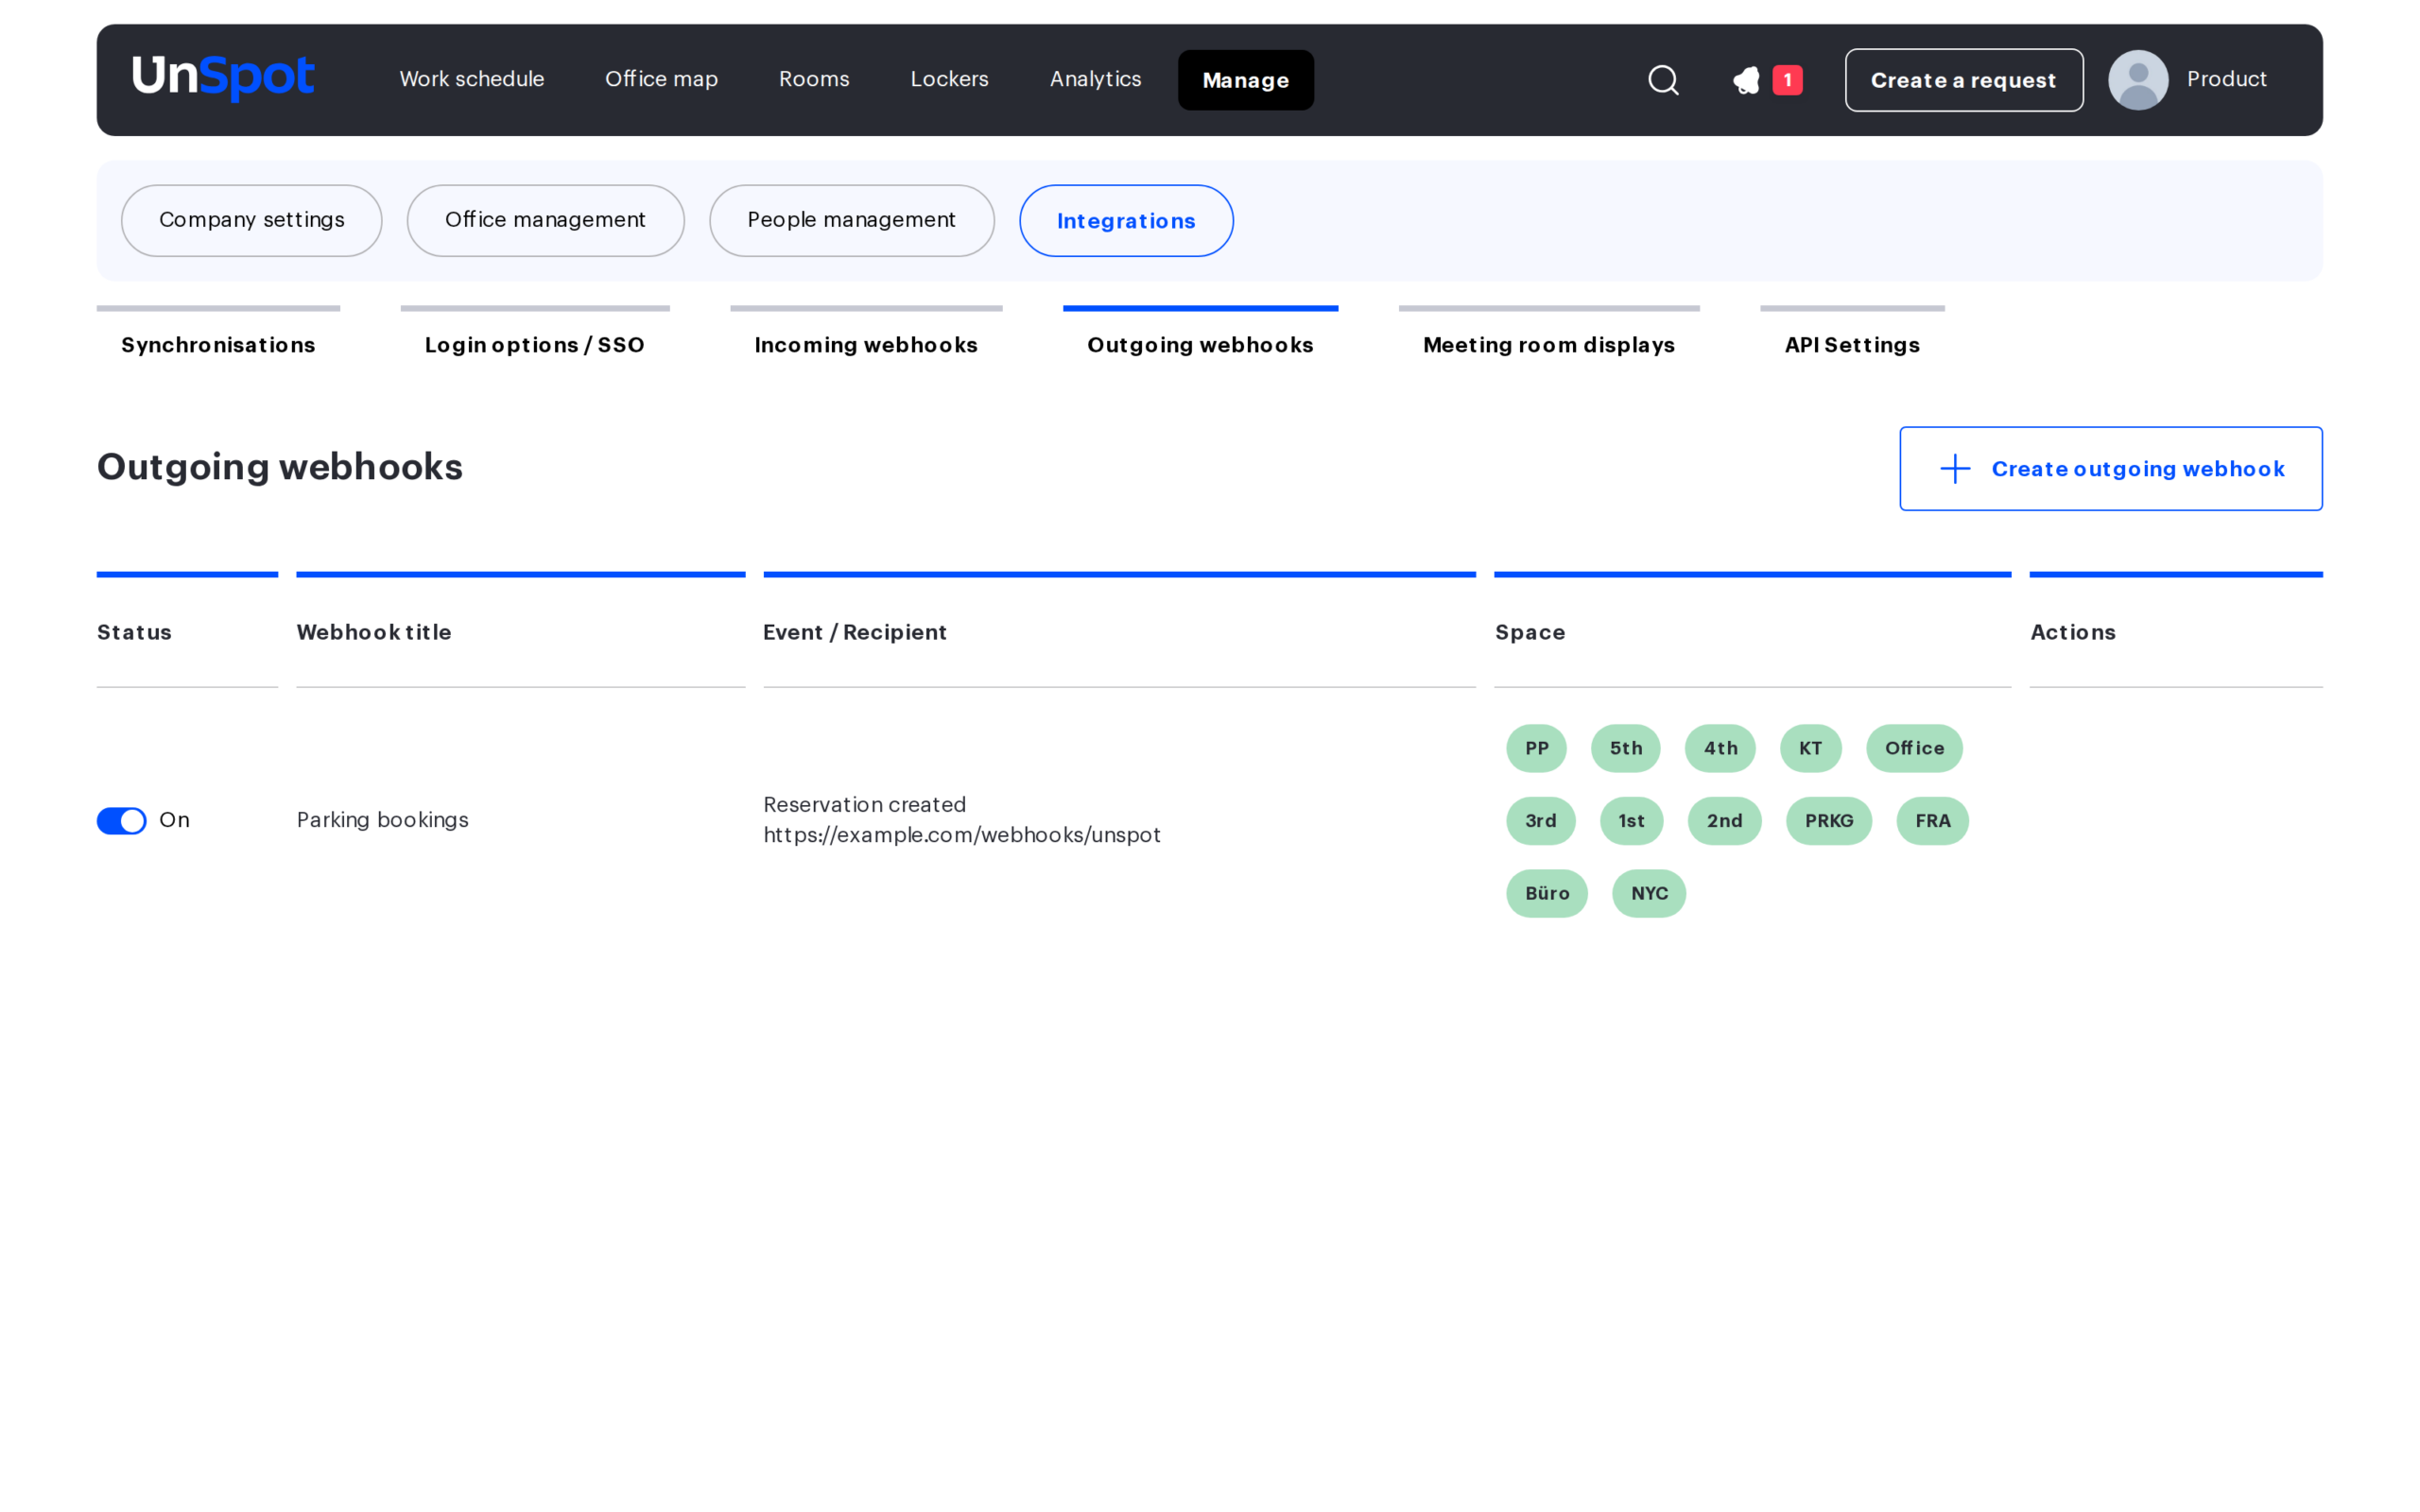This screenshot has height=1512, width=2420.
Task: Click Create outgoing webhook button
Action: point(2110,469)
